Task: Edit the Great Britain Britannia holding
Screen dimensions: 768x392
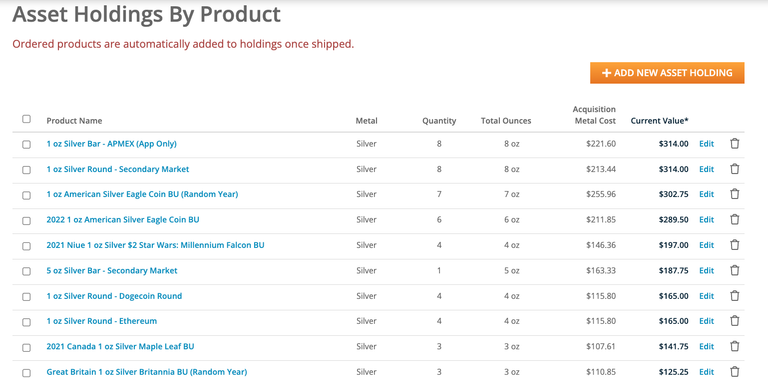Action: coord(706,372)
